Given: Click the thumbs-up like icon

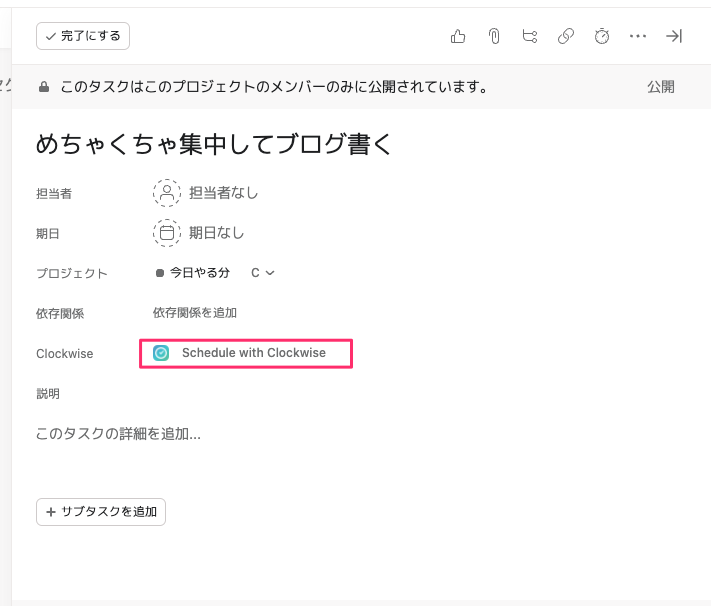Looking at the screenshot, I should (x=458, y=36).
